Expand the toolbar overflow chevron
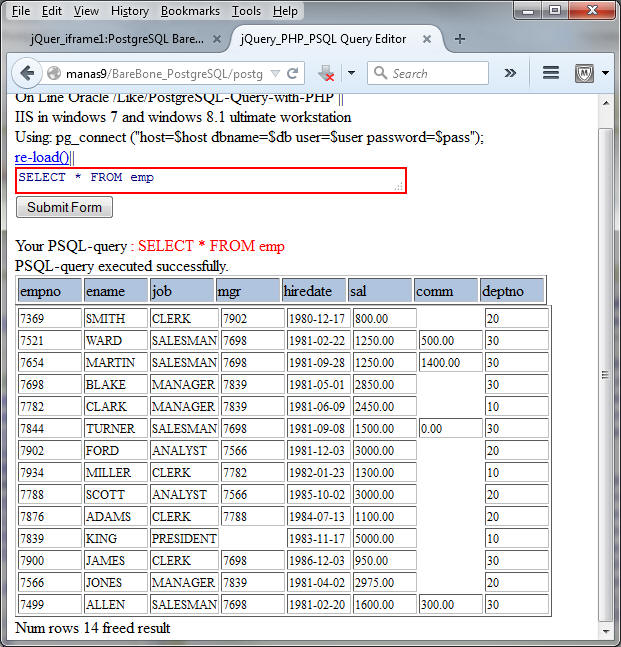Screen dimensions: 621x647 510,73
